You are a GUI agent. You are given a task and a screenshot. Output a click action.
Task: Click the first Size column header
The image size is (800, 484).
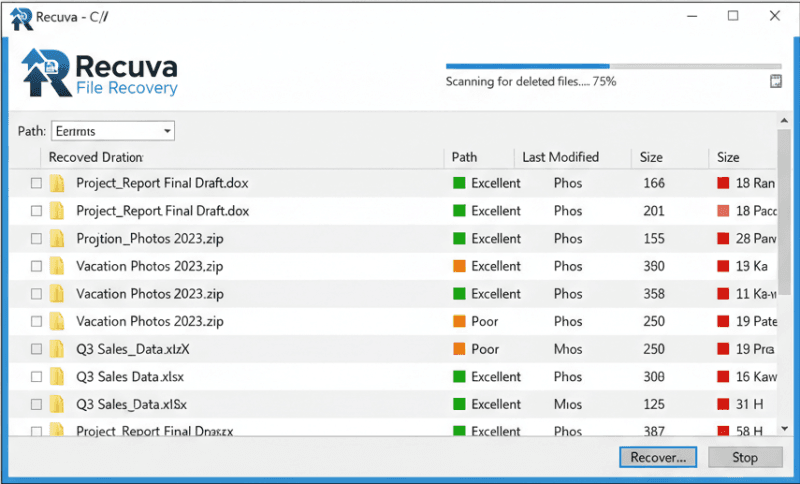click(x=651, y=157)
